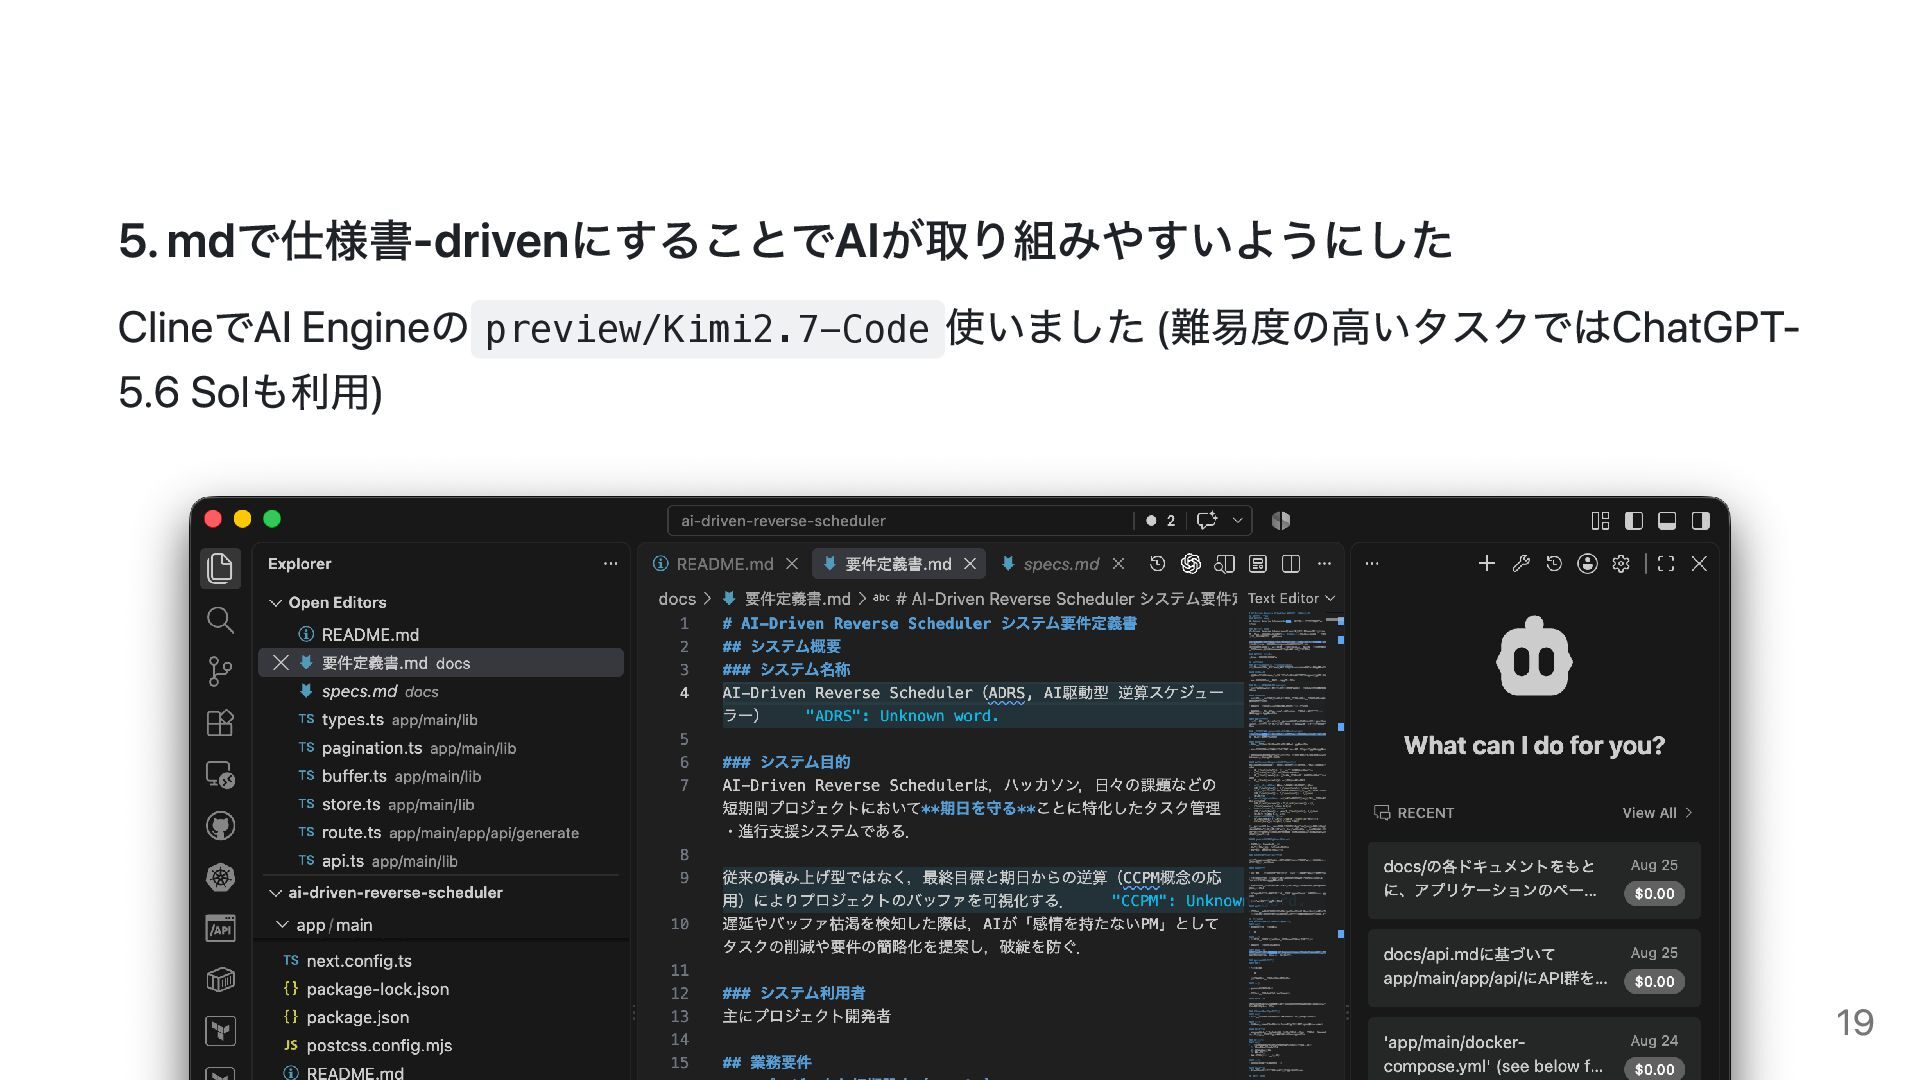Open markdown preview to the side

pos(1224,564)
